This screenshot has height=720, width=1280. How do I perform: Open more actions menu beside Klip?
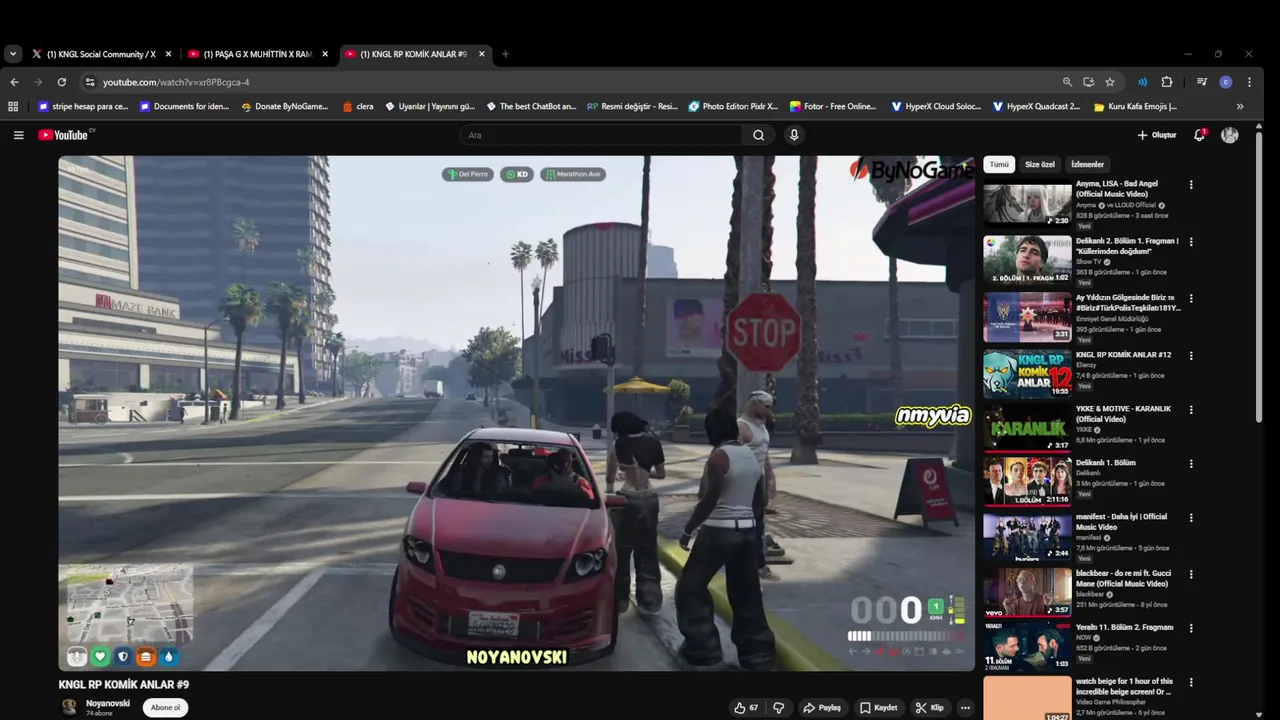point(965,707)
